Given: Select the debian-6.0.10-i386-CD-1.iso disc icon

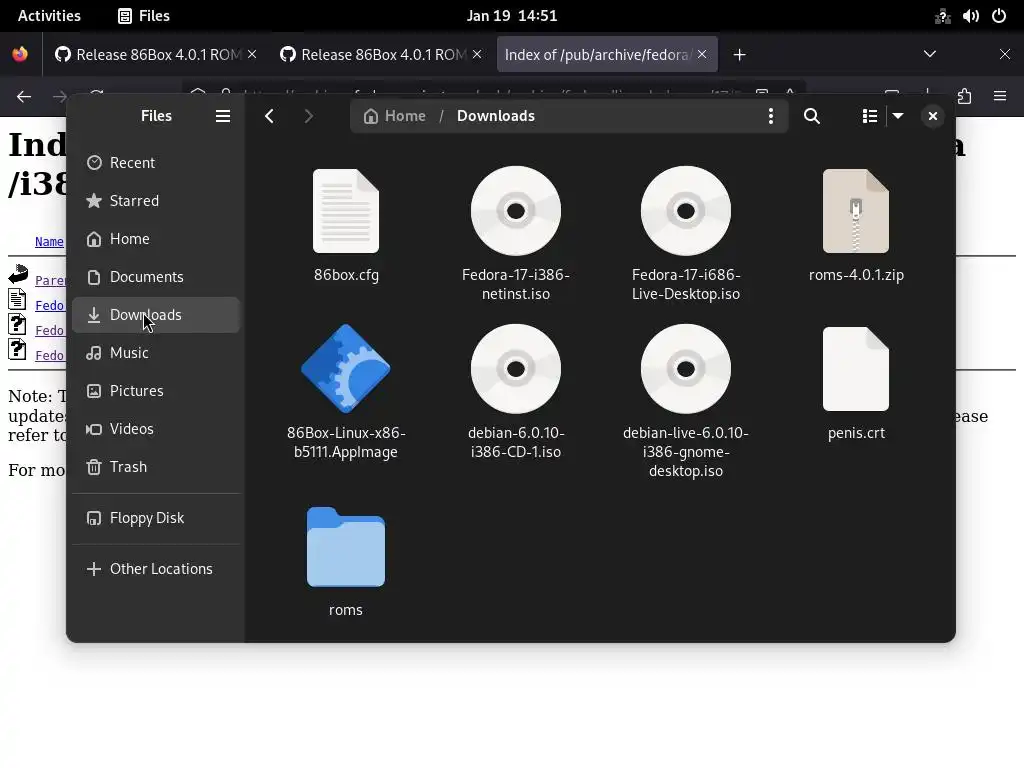Looking at the screenshot, I should 516,369.
